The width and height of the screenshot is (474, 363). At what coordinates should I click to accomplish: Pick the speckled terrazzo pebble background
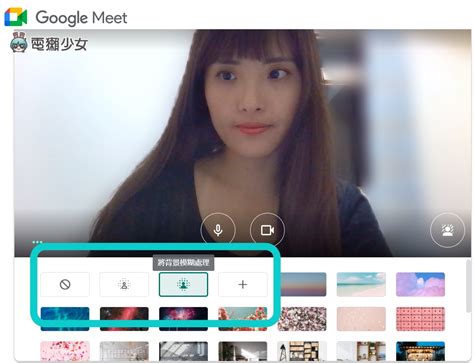[302, 319]
